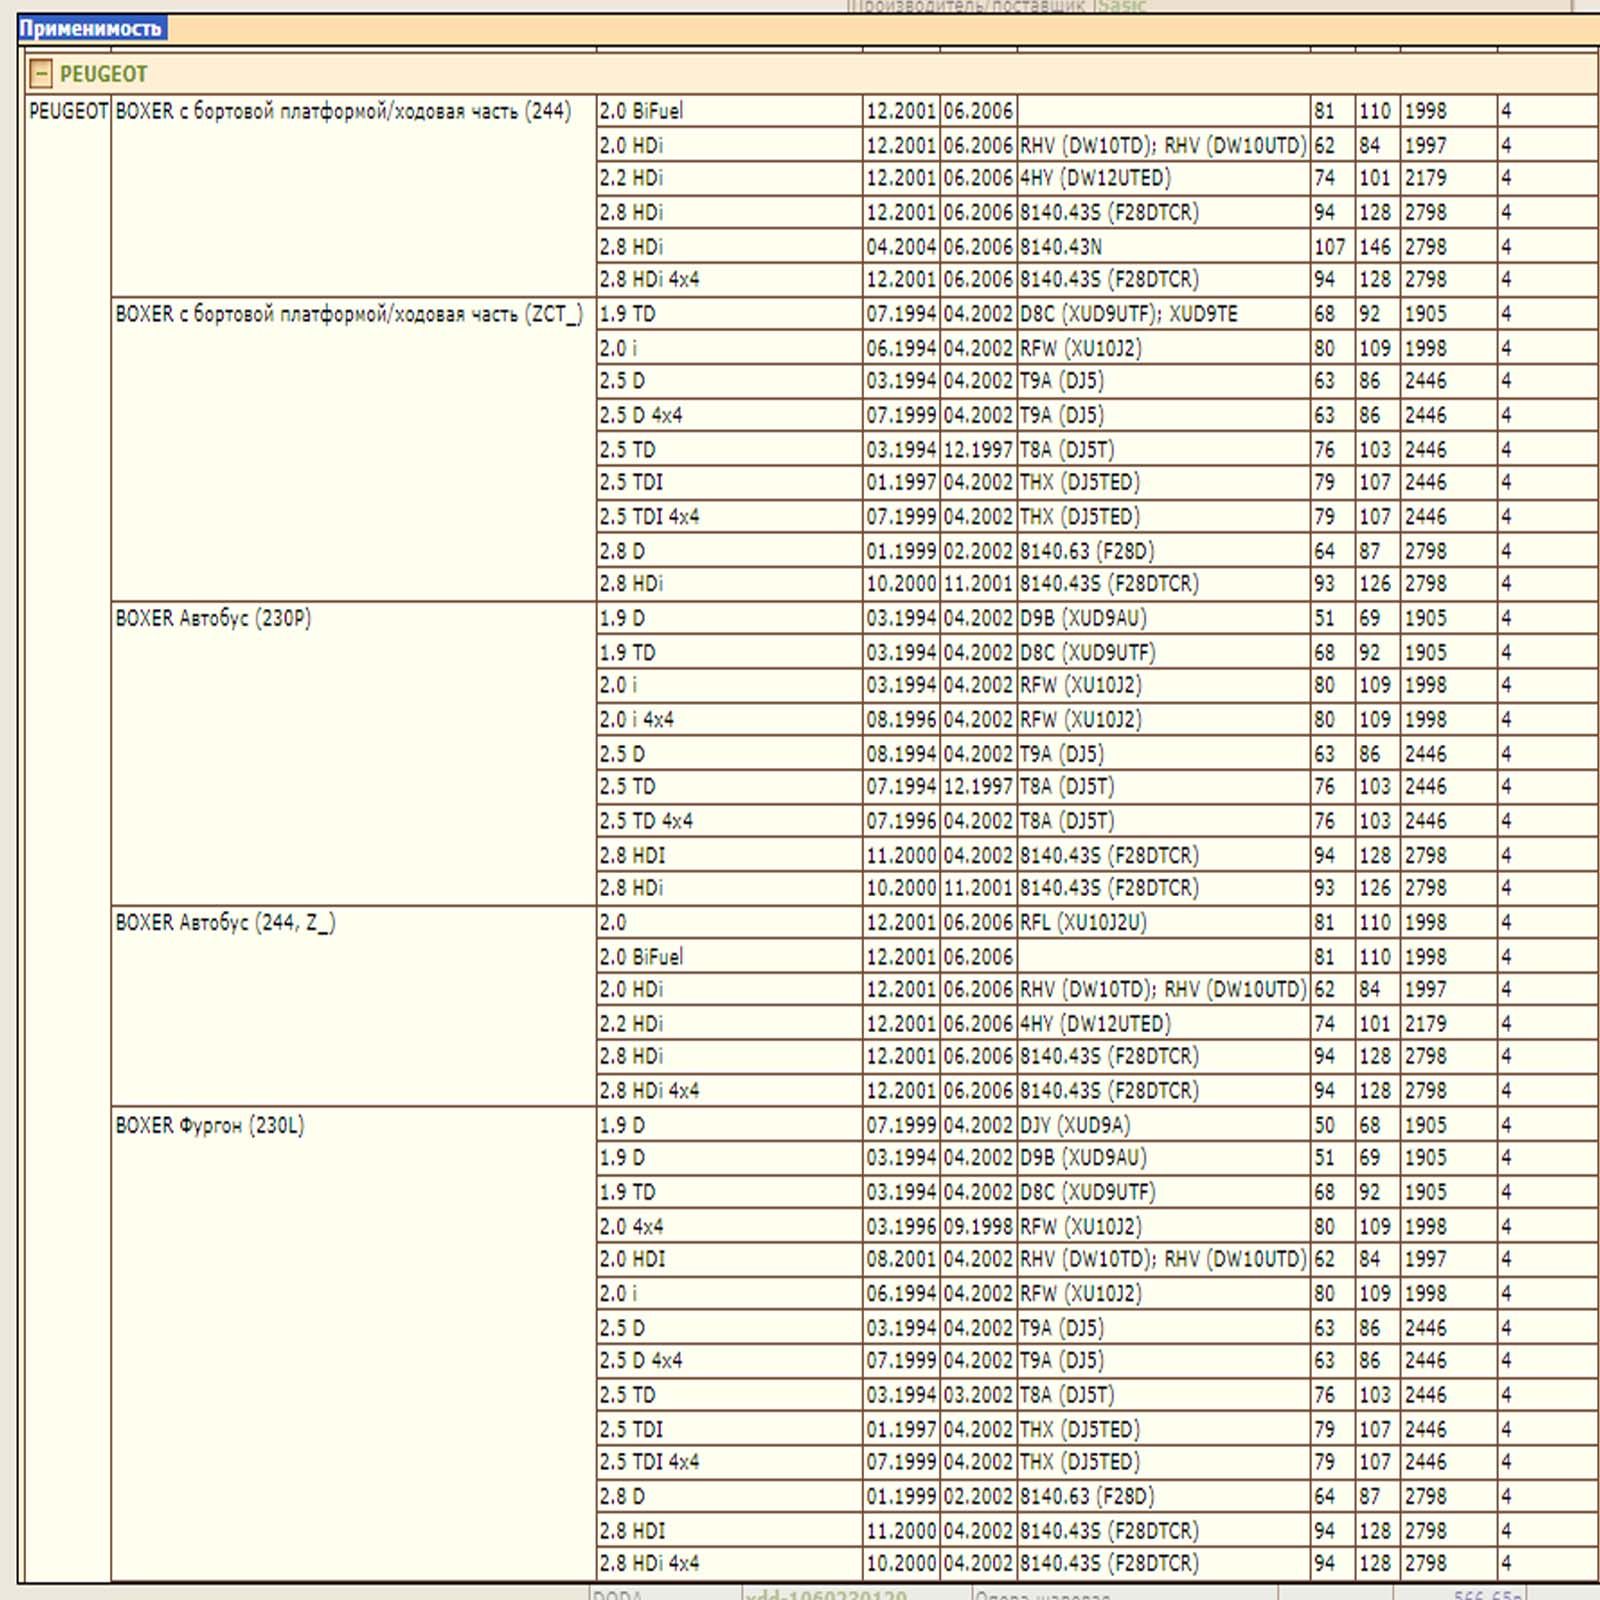The image size is (1600, 1600).
Task: Select 2.5 D 4x4 under BOXER Фургон (230L)
Action: coord(729,1361)
